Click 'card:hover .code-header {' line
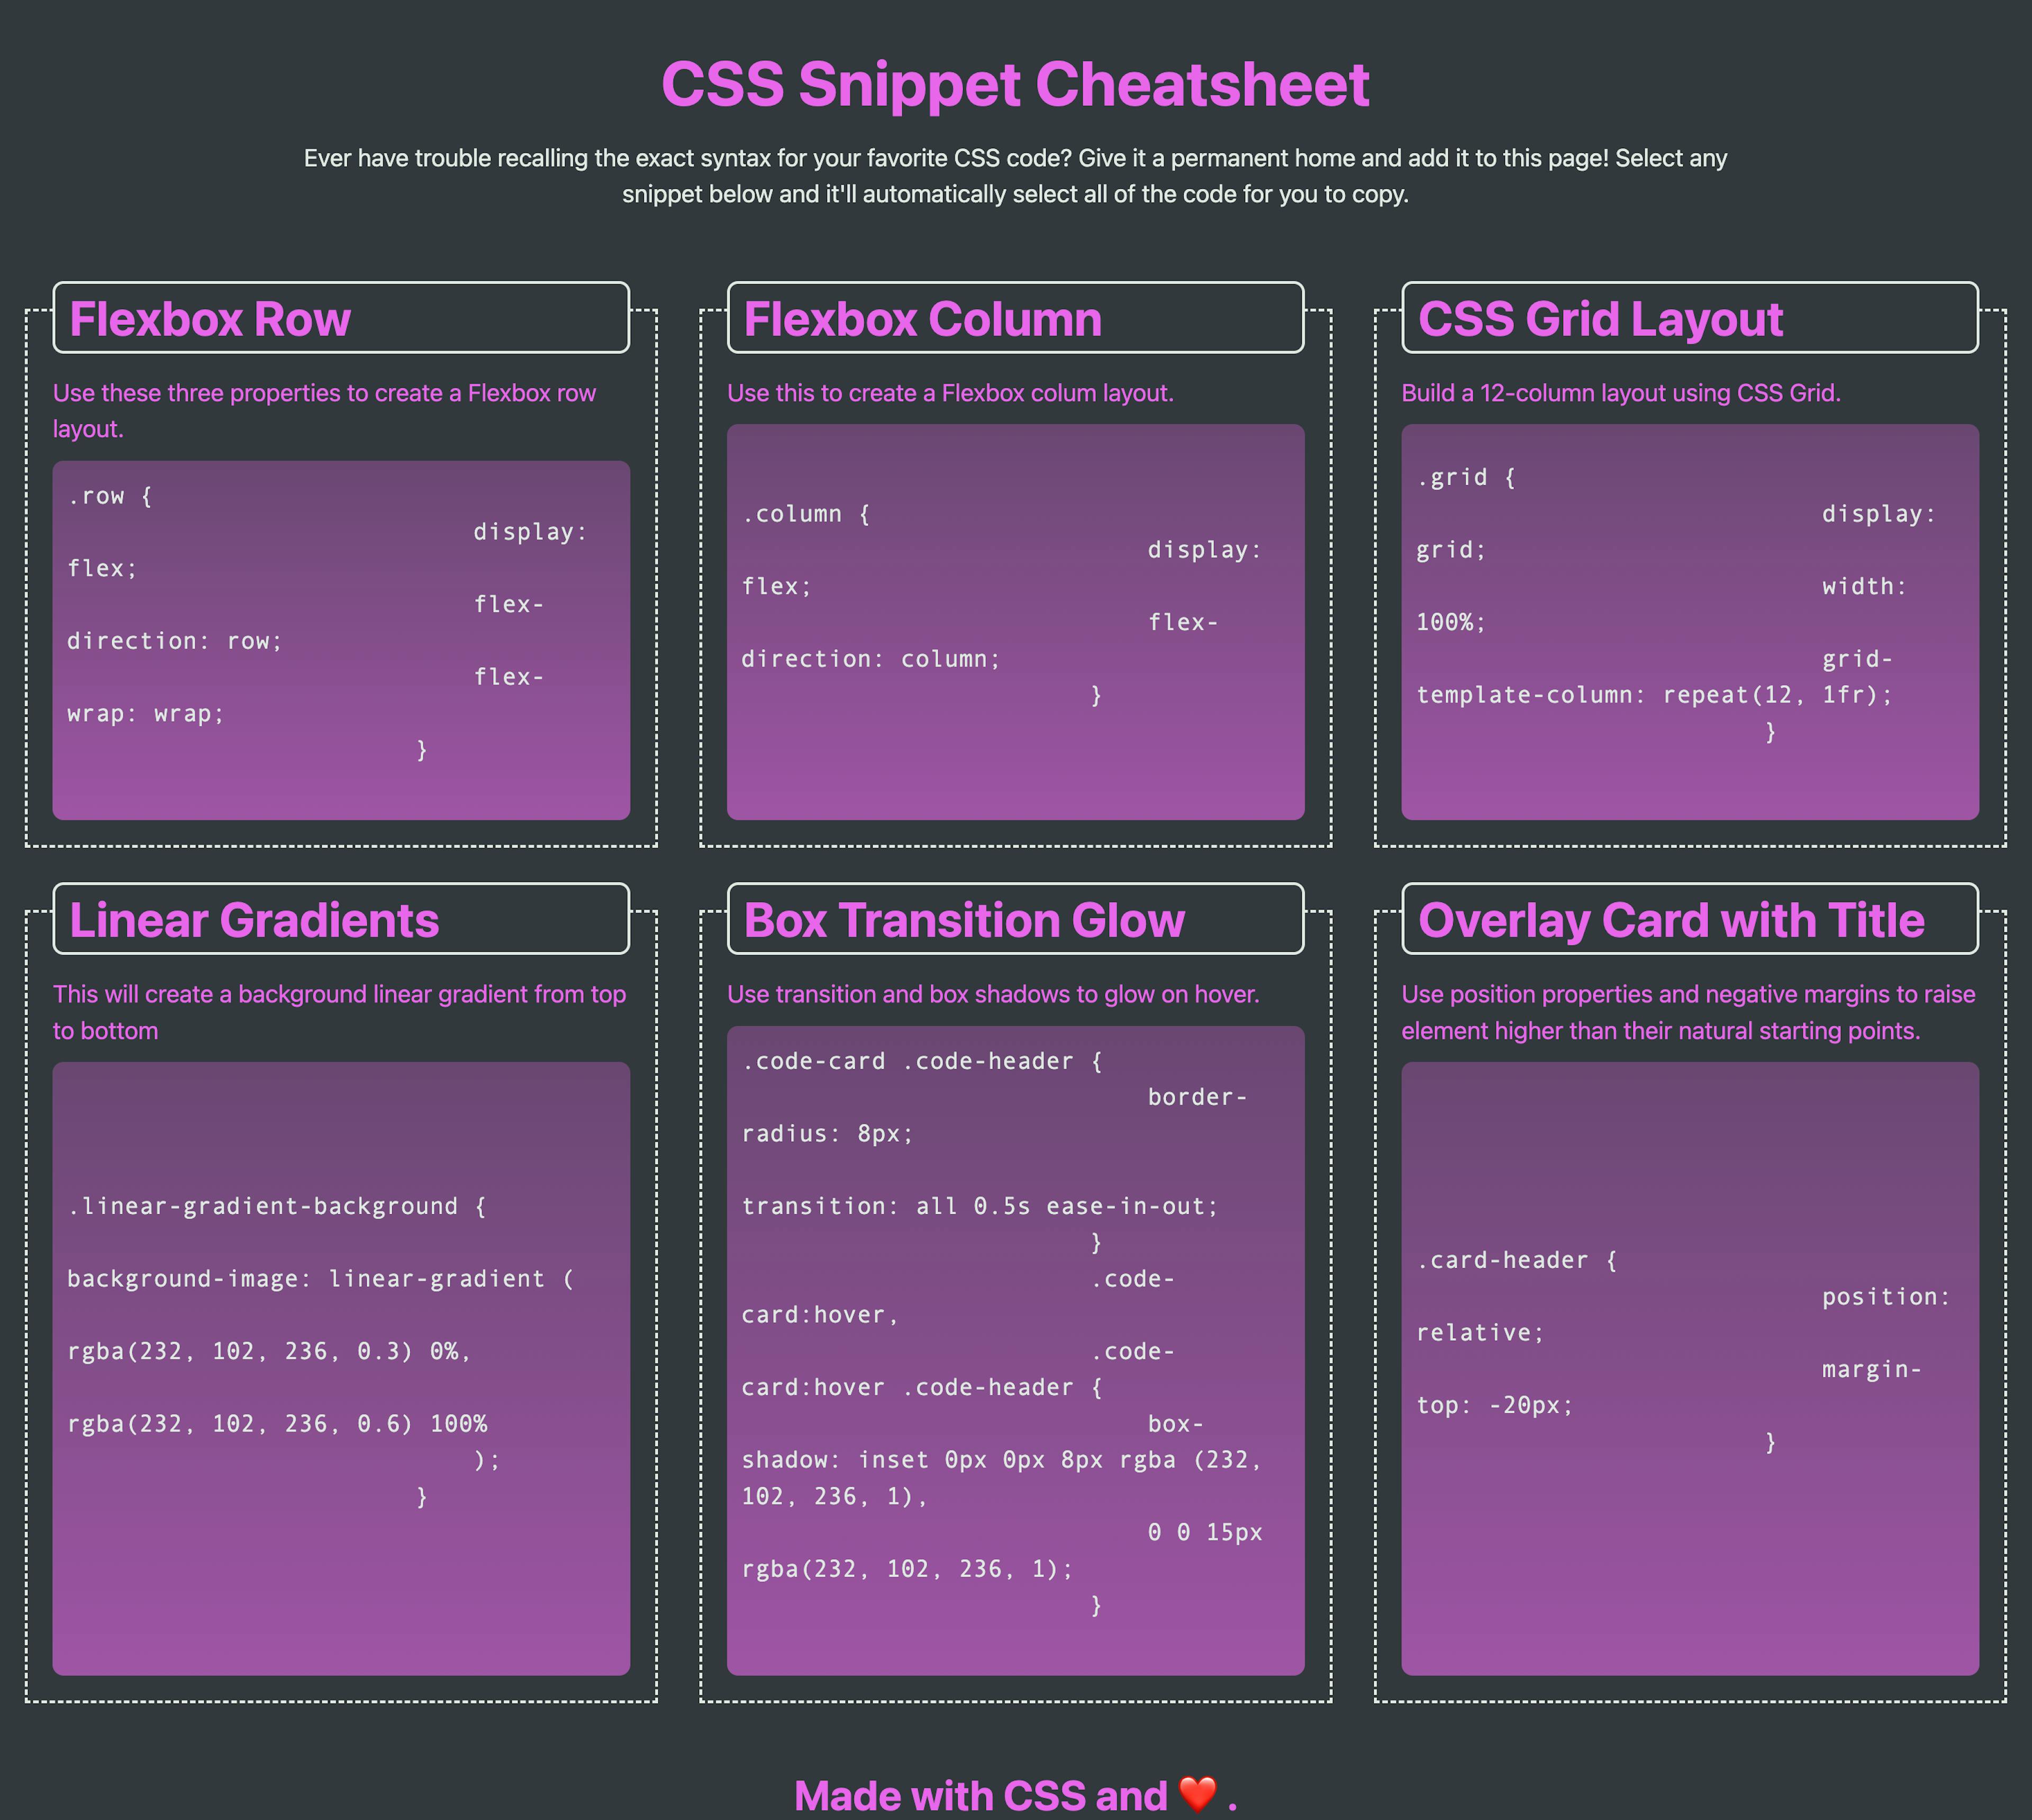This screenshot has height=1820, width=2032. (x=921, y=1388)
